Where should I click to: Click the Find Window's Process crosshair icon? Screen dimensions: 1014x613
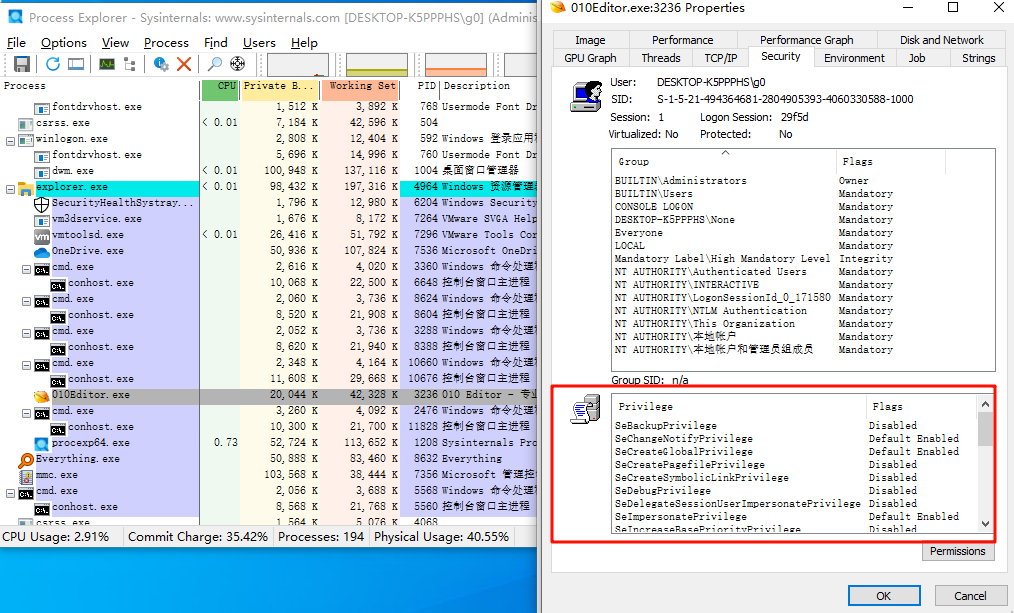(237, 64)
